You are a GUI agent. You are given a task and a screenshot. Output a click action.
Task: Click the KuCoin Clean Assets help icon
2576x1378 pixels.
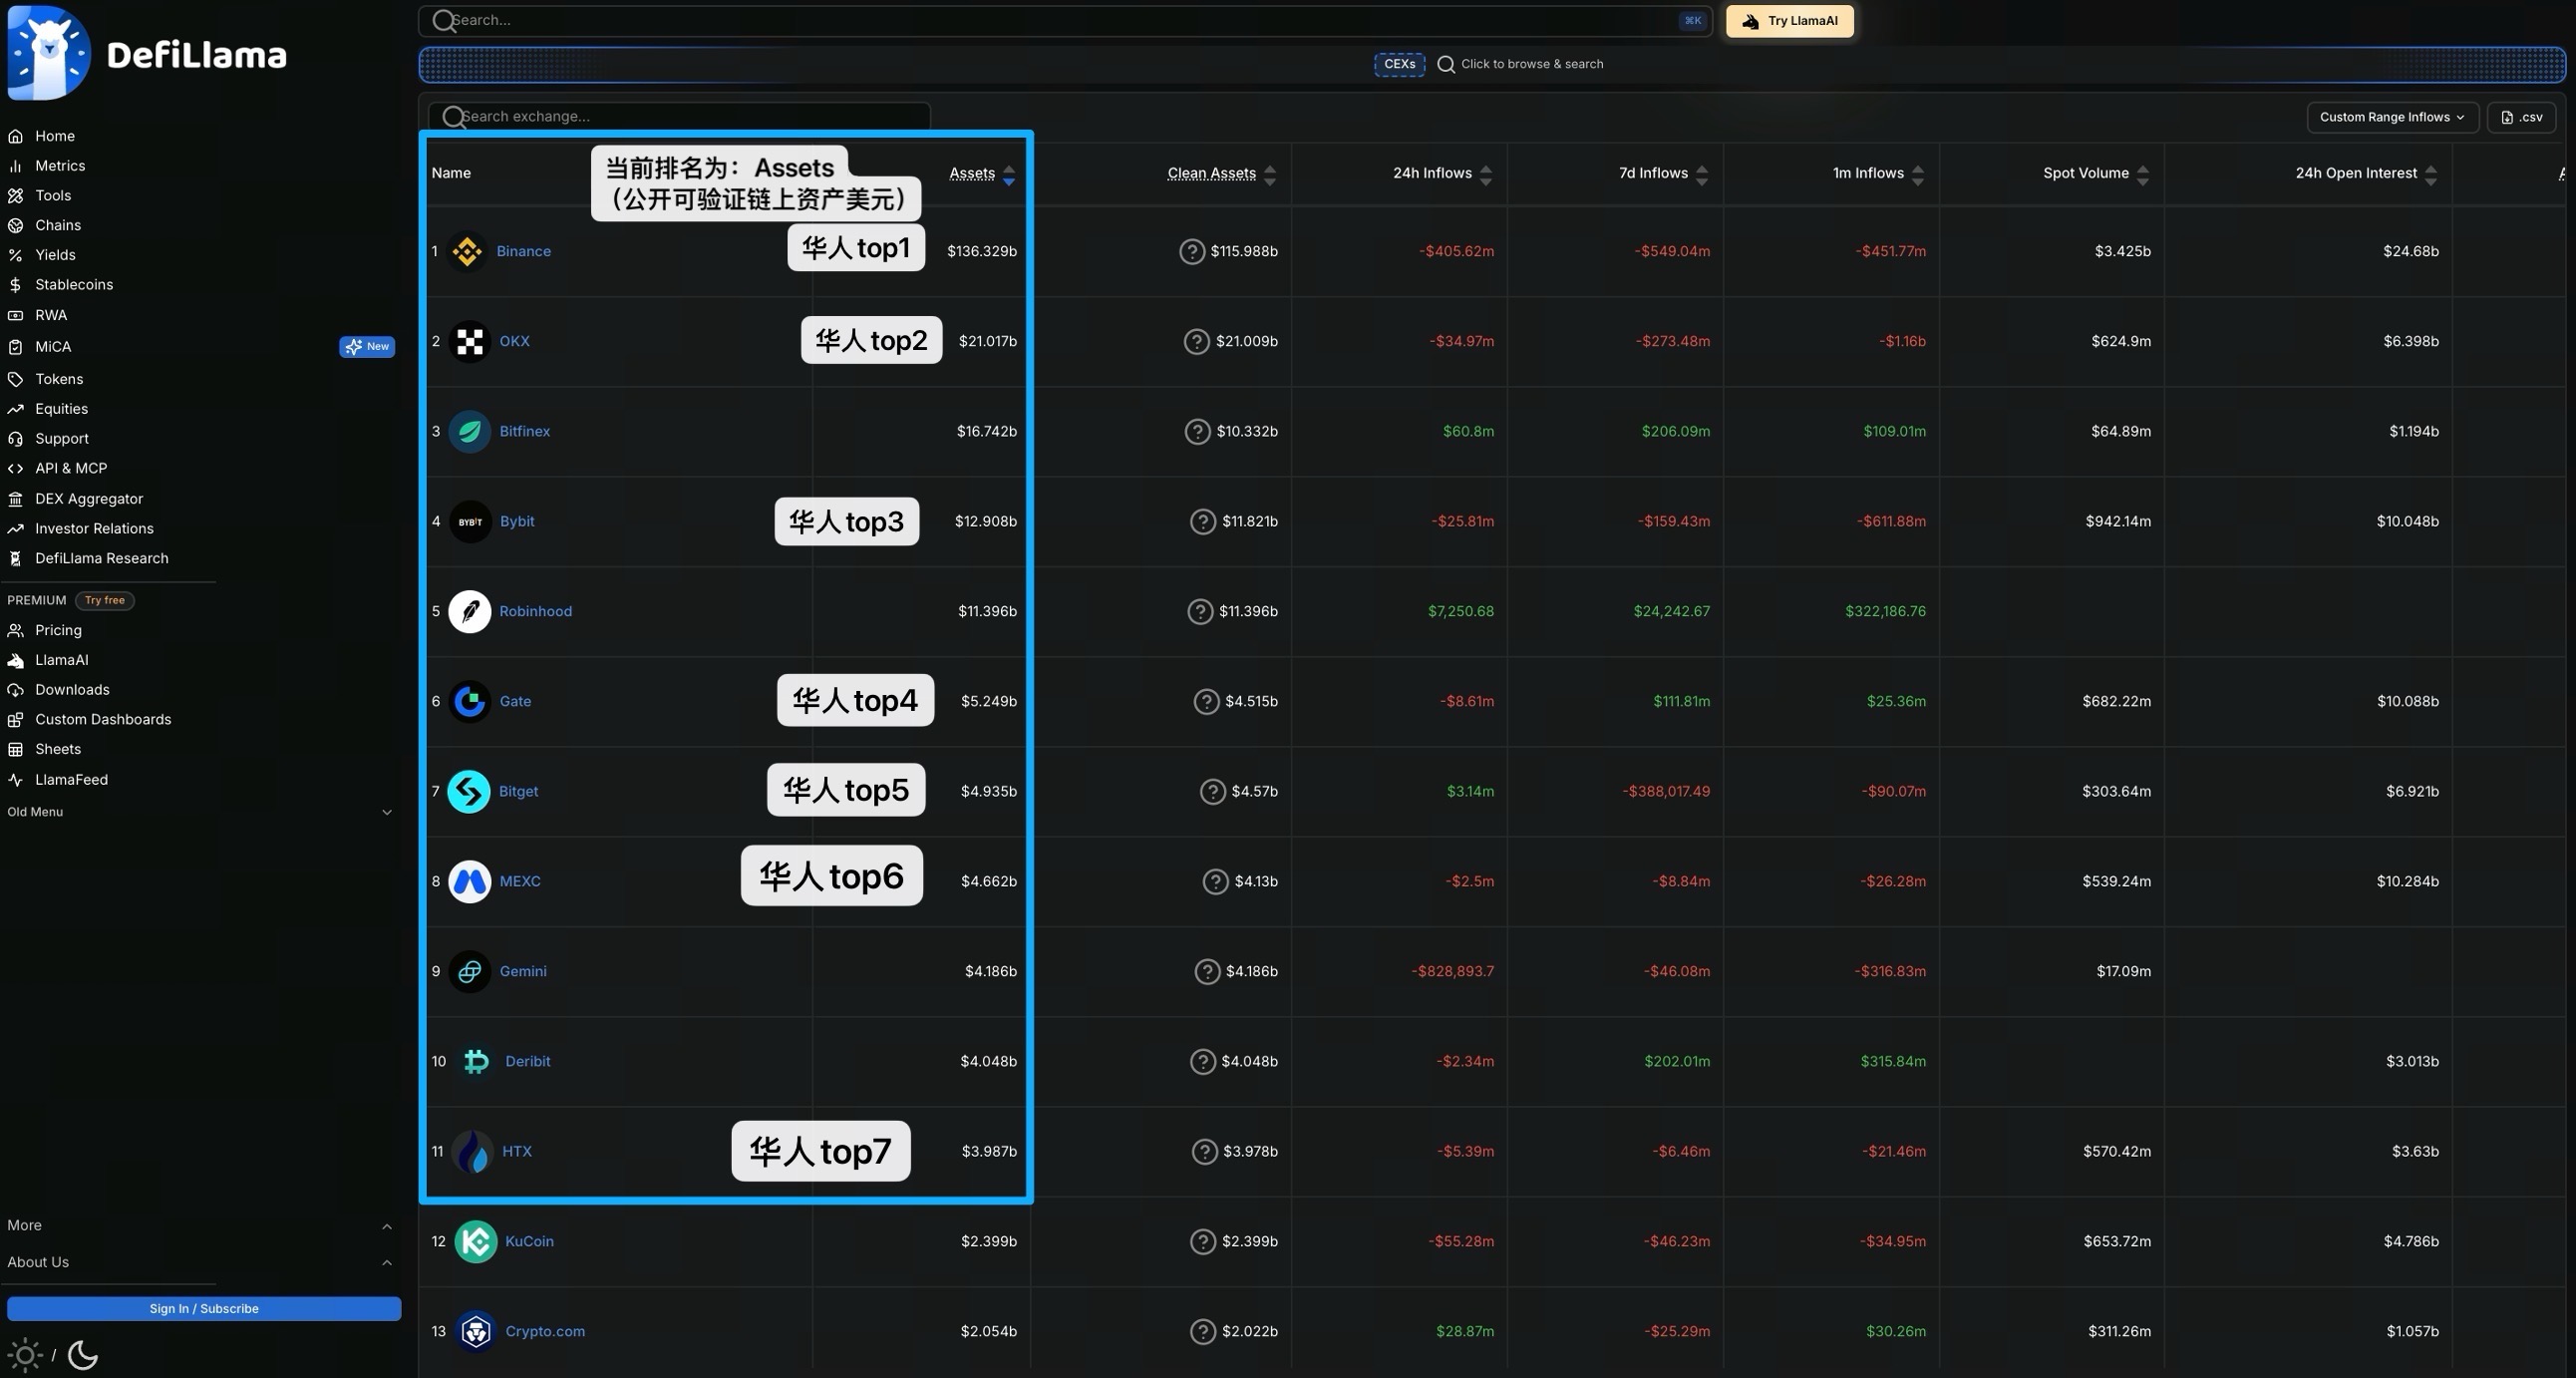click(1203, 1241)
